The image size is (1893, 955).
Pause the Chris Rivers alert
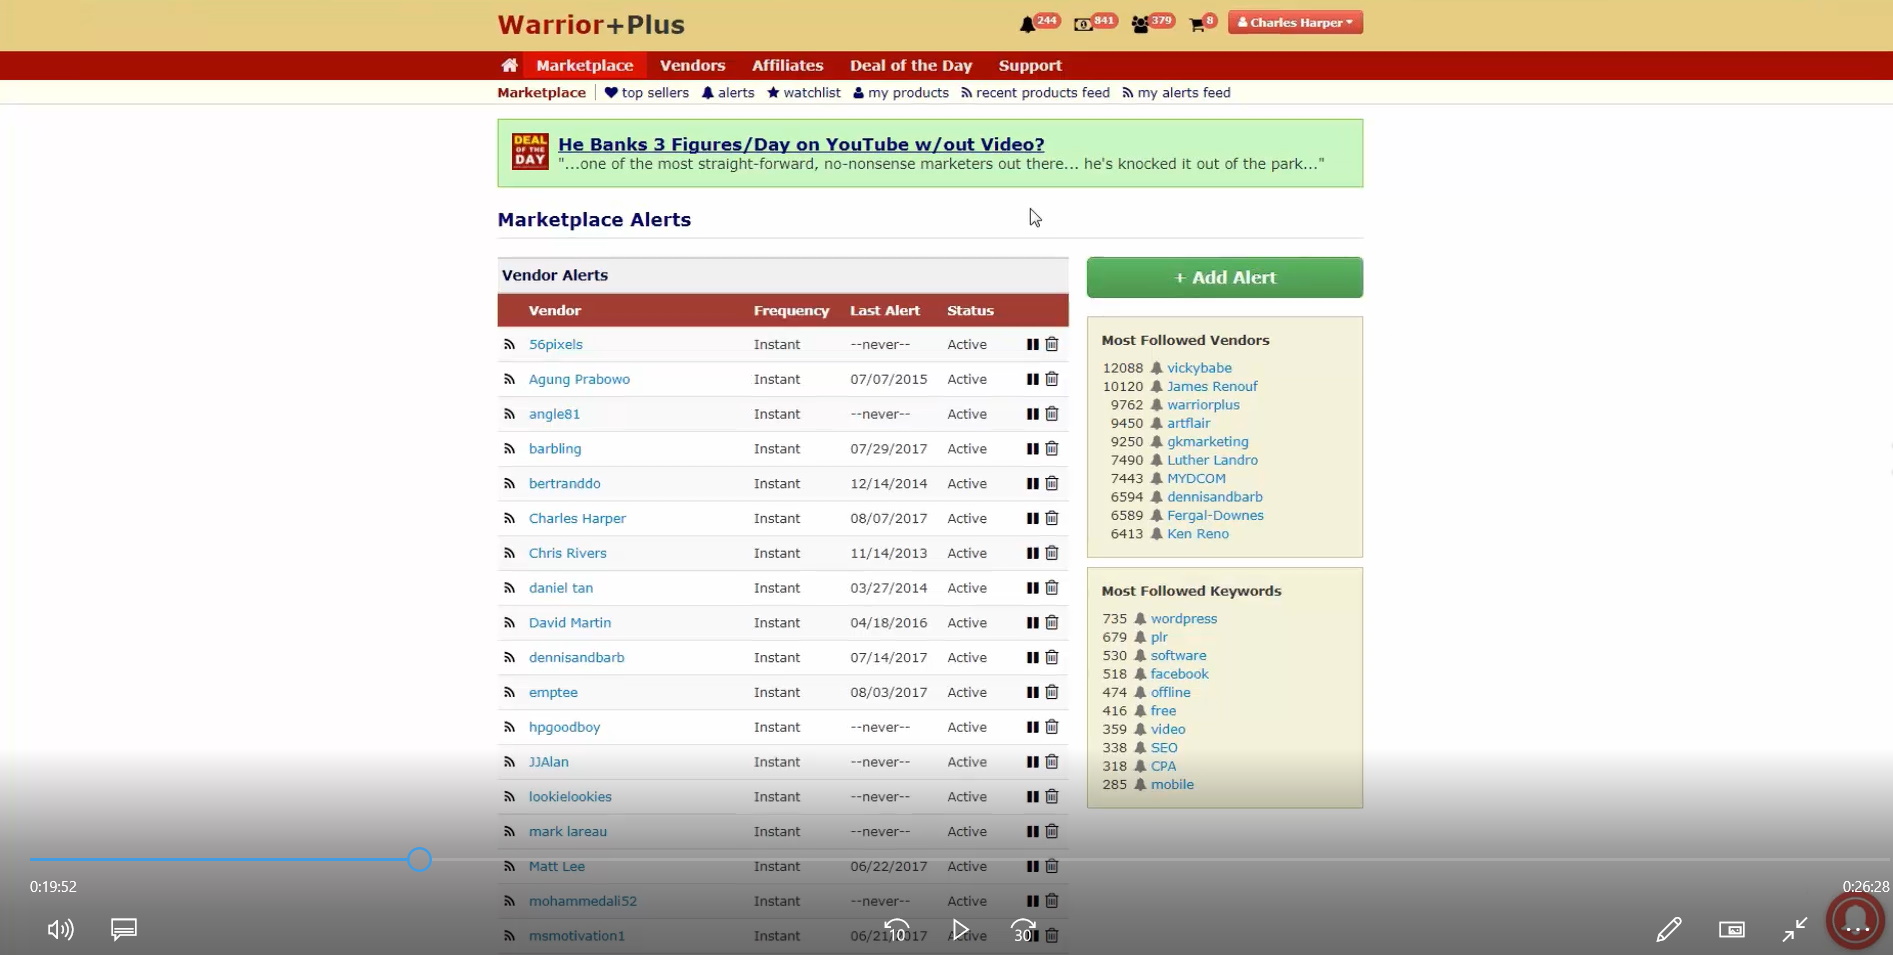pos(1032,553)
